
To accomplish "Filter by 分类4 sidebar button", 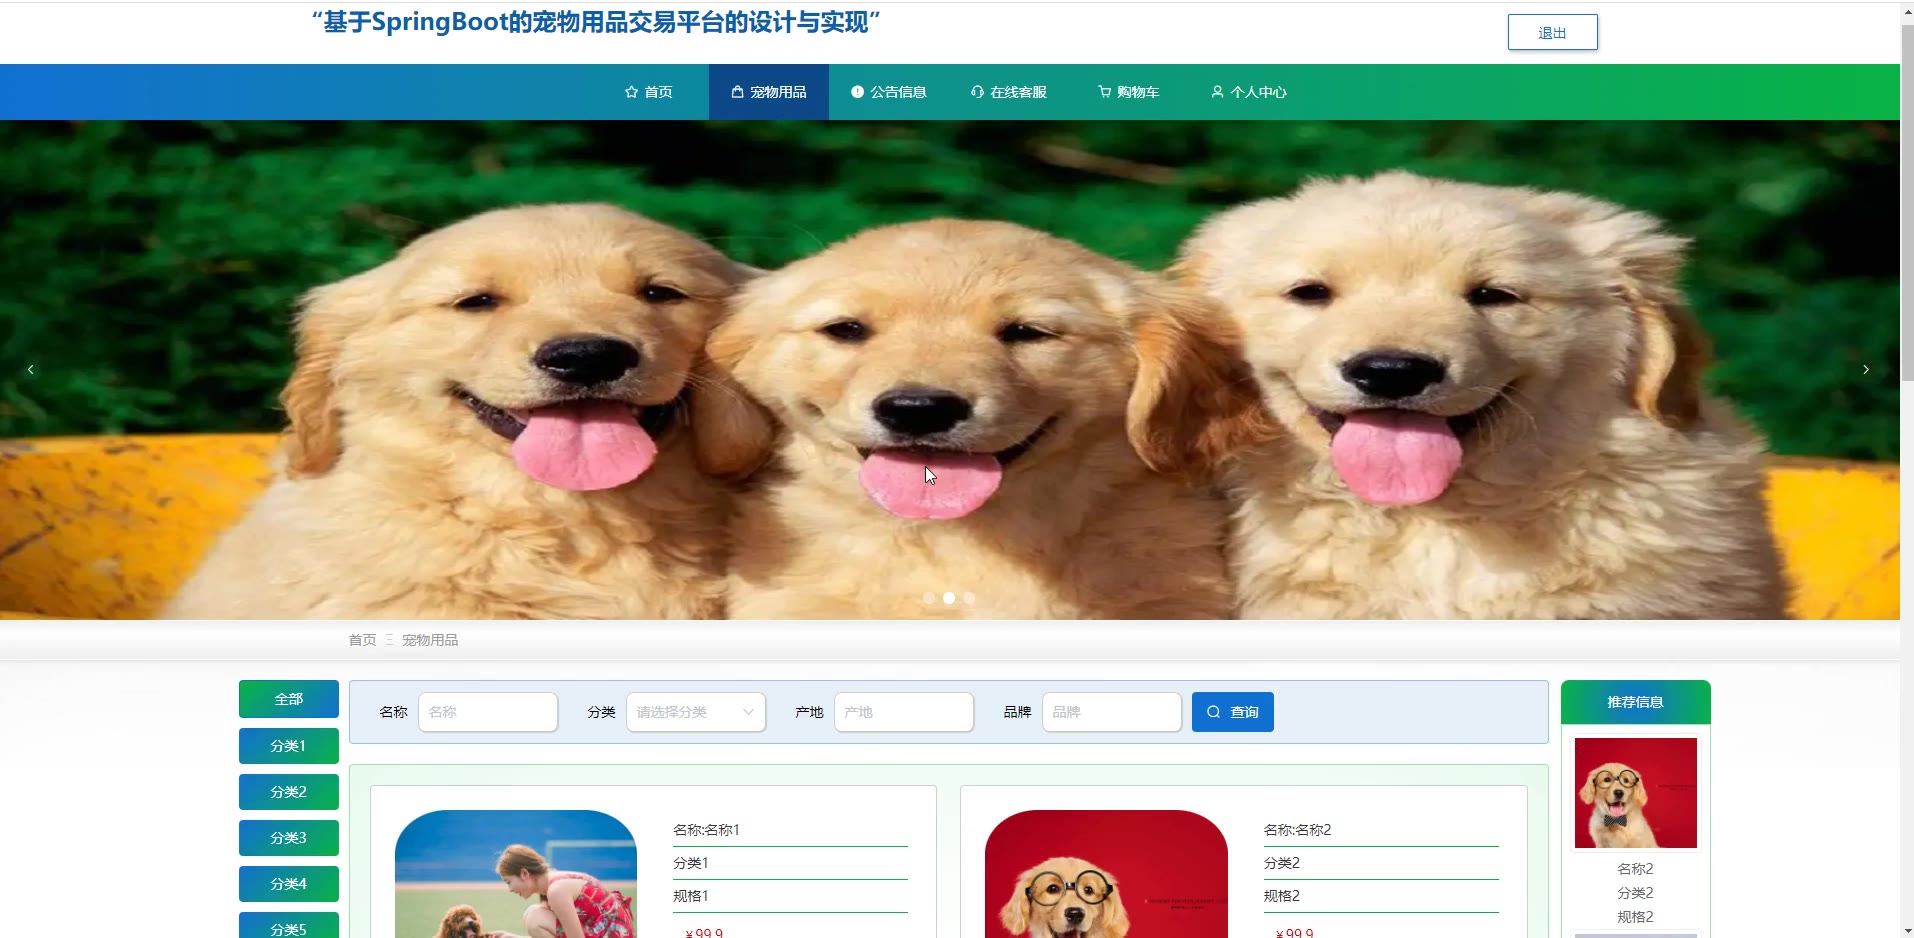I will point(289,884).
